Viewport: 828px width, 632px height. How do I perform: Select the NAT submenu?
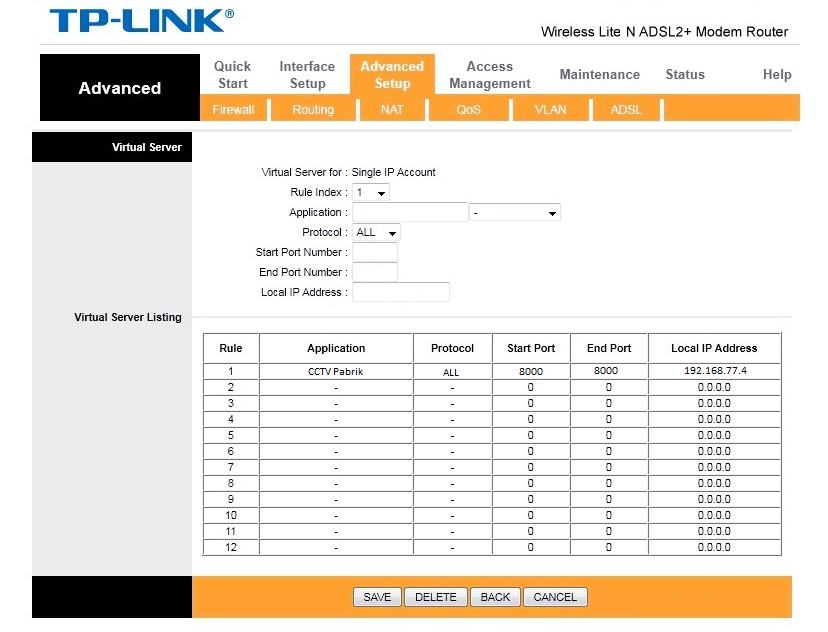click(392, 110)
